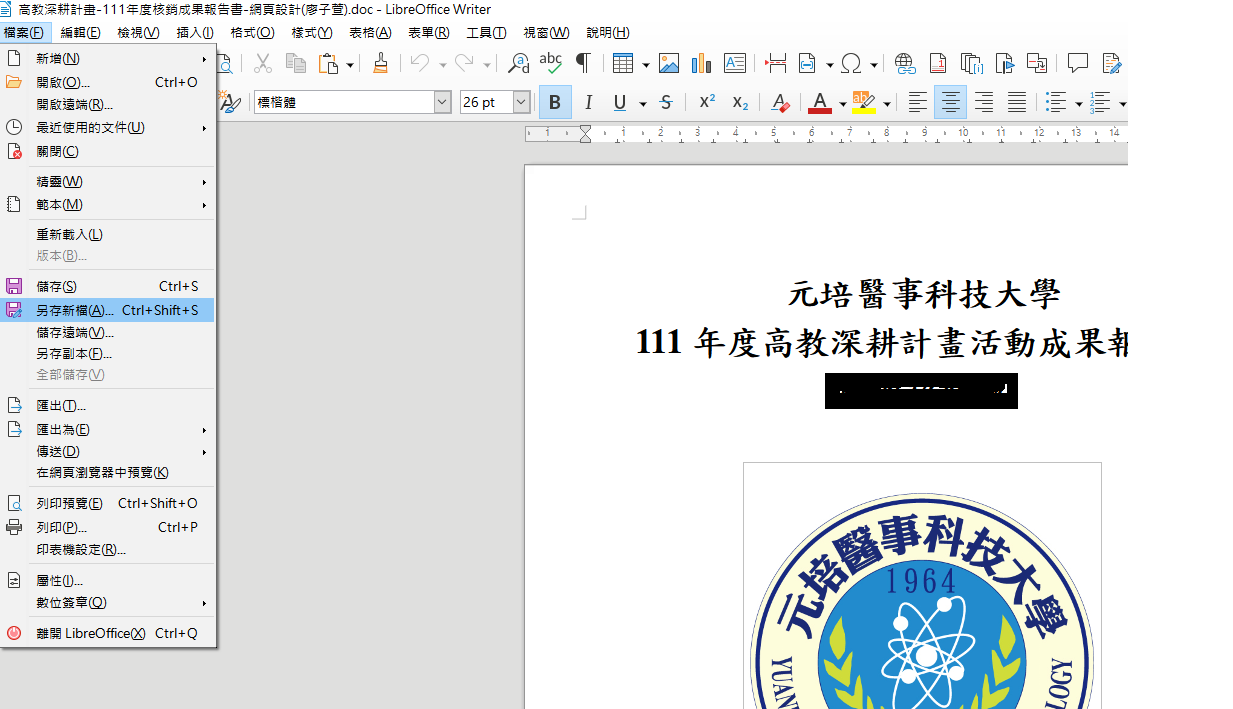Image resolution: width=1233 pixels, height=709 pixels.
Task: Set Align Right paragraph alignment
Action: tap(984, 102)
